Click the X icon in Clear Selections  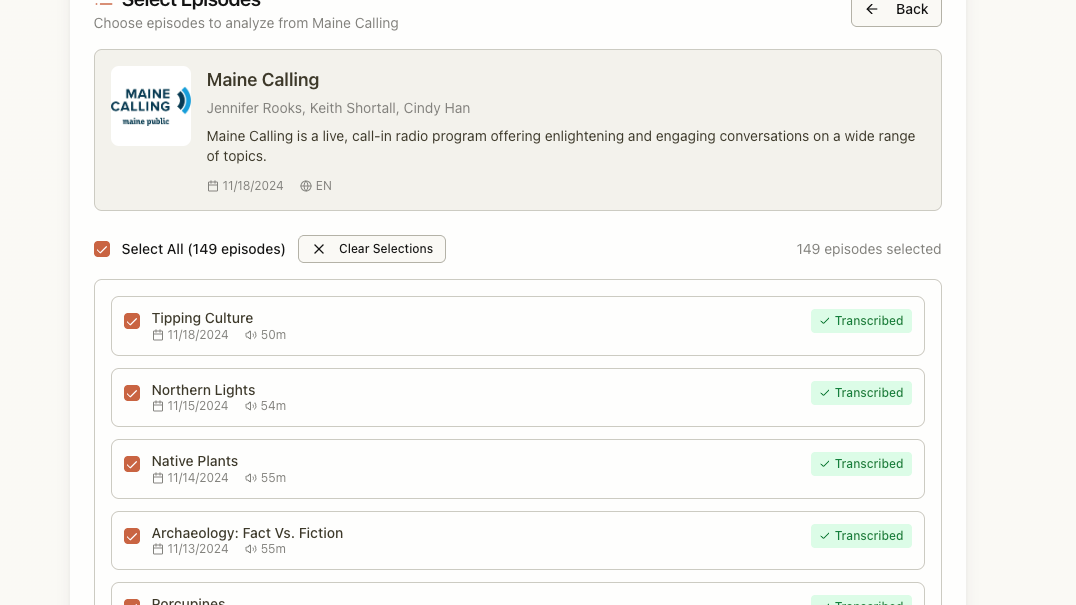coord(318,249)
